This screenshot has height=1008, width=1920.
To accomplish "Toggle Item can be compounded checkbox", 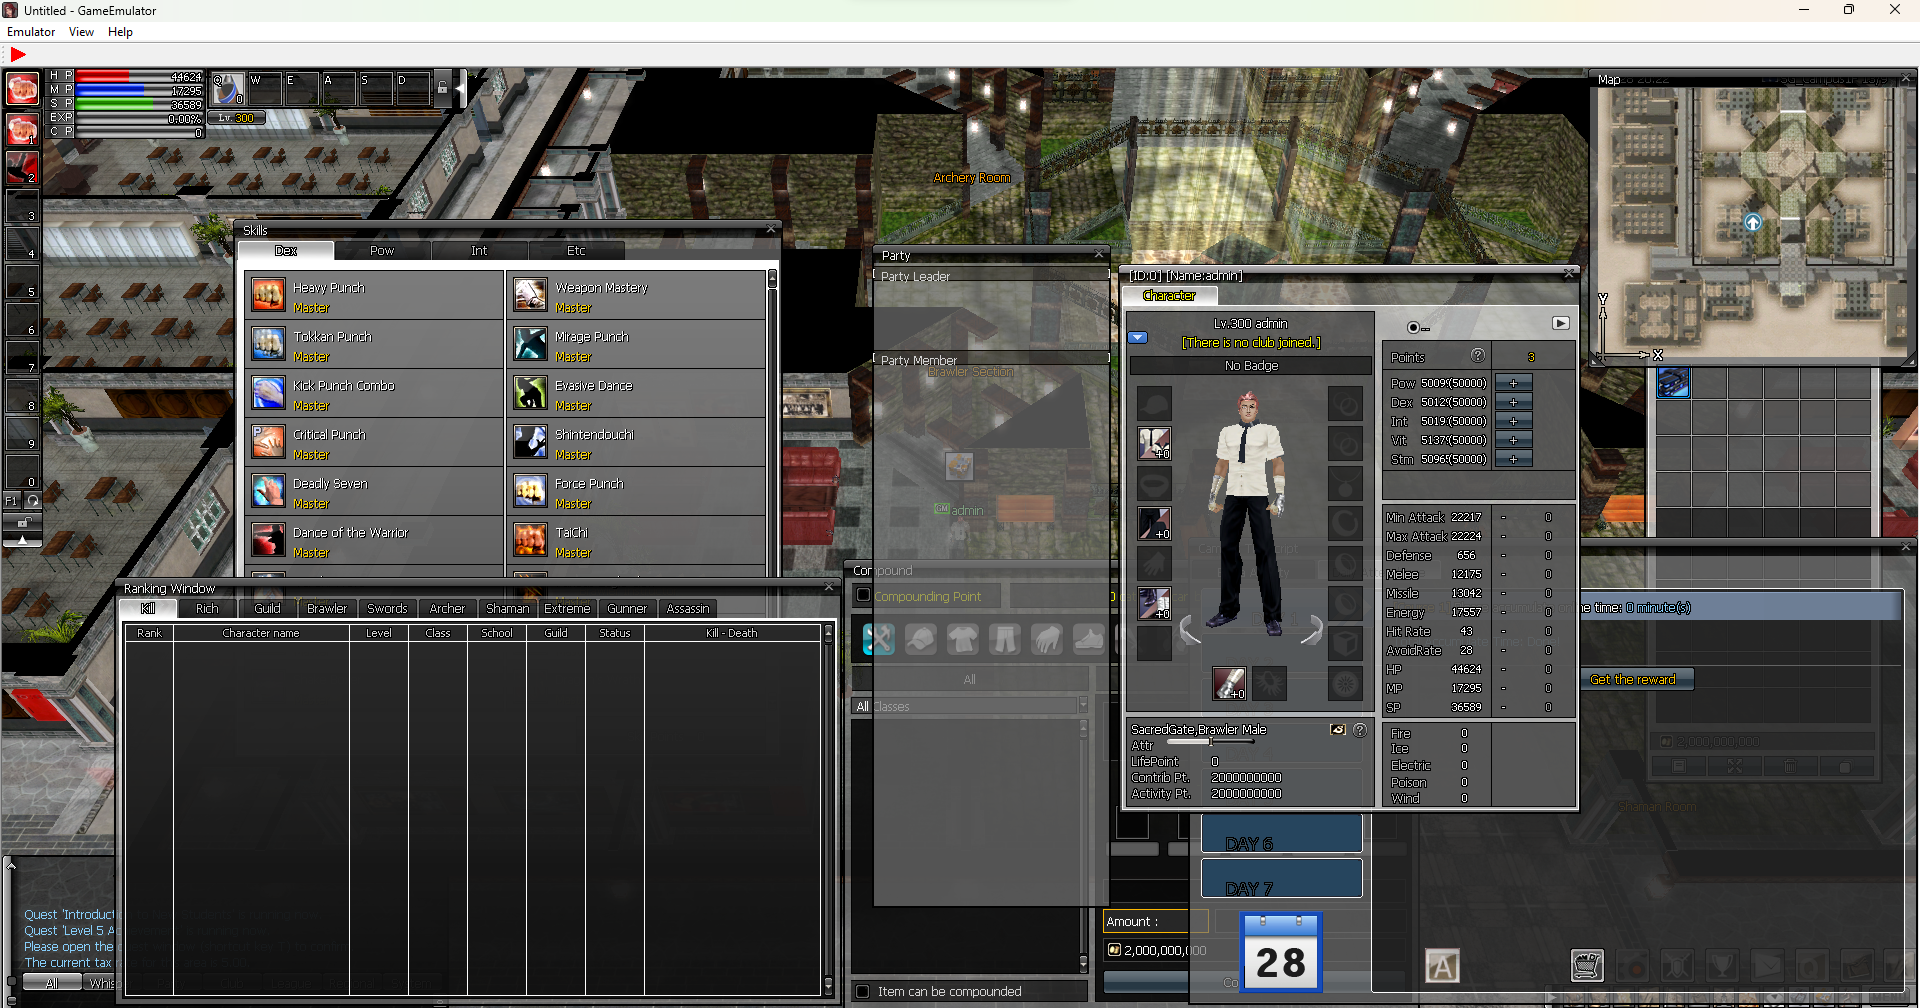I will [863, 991].
